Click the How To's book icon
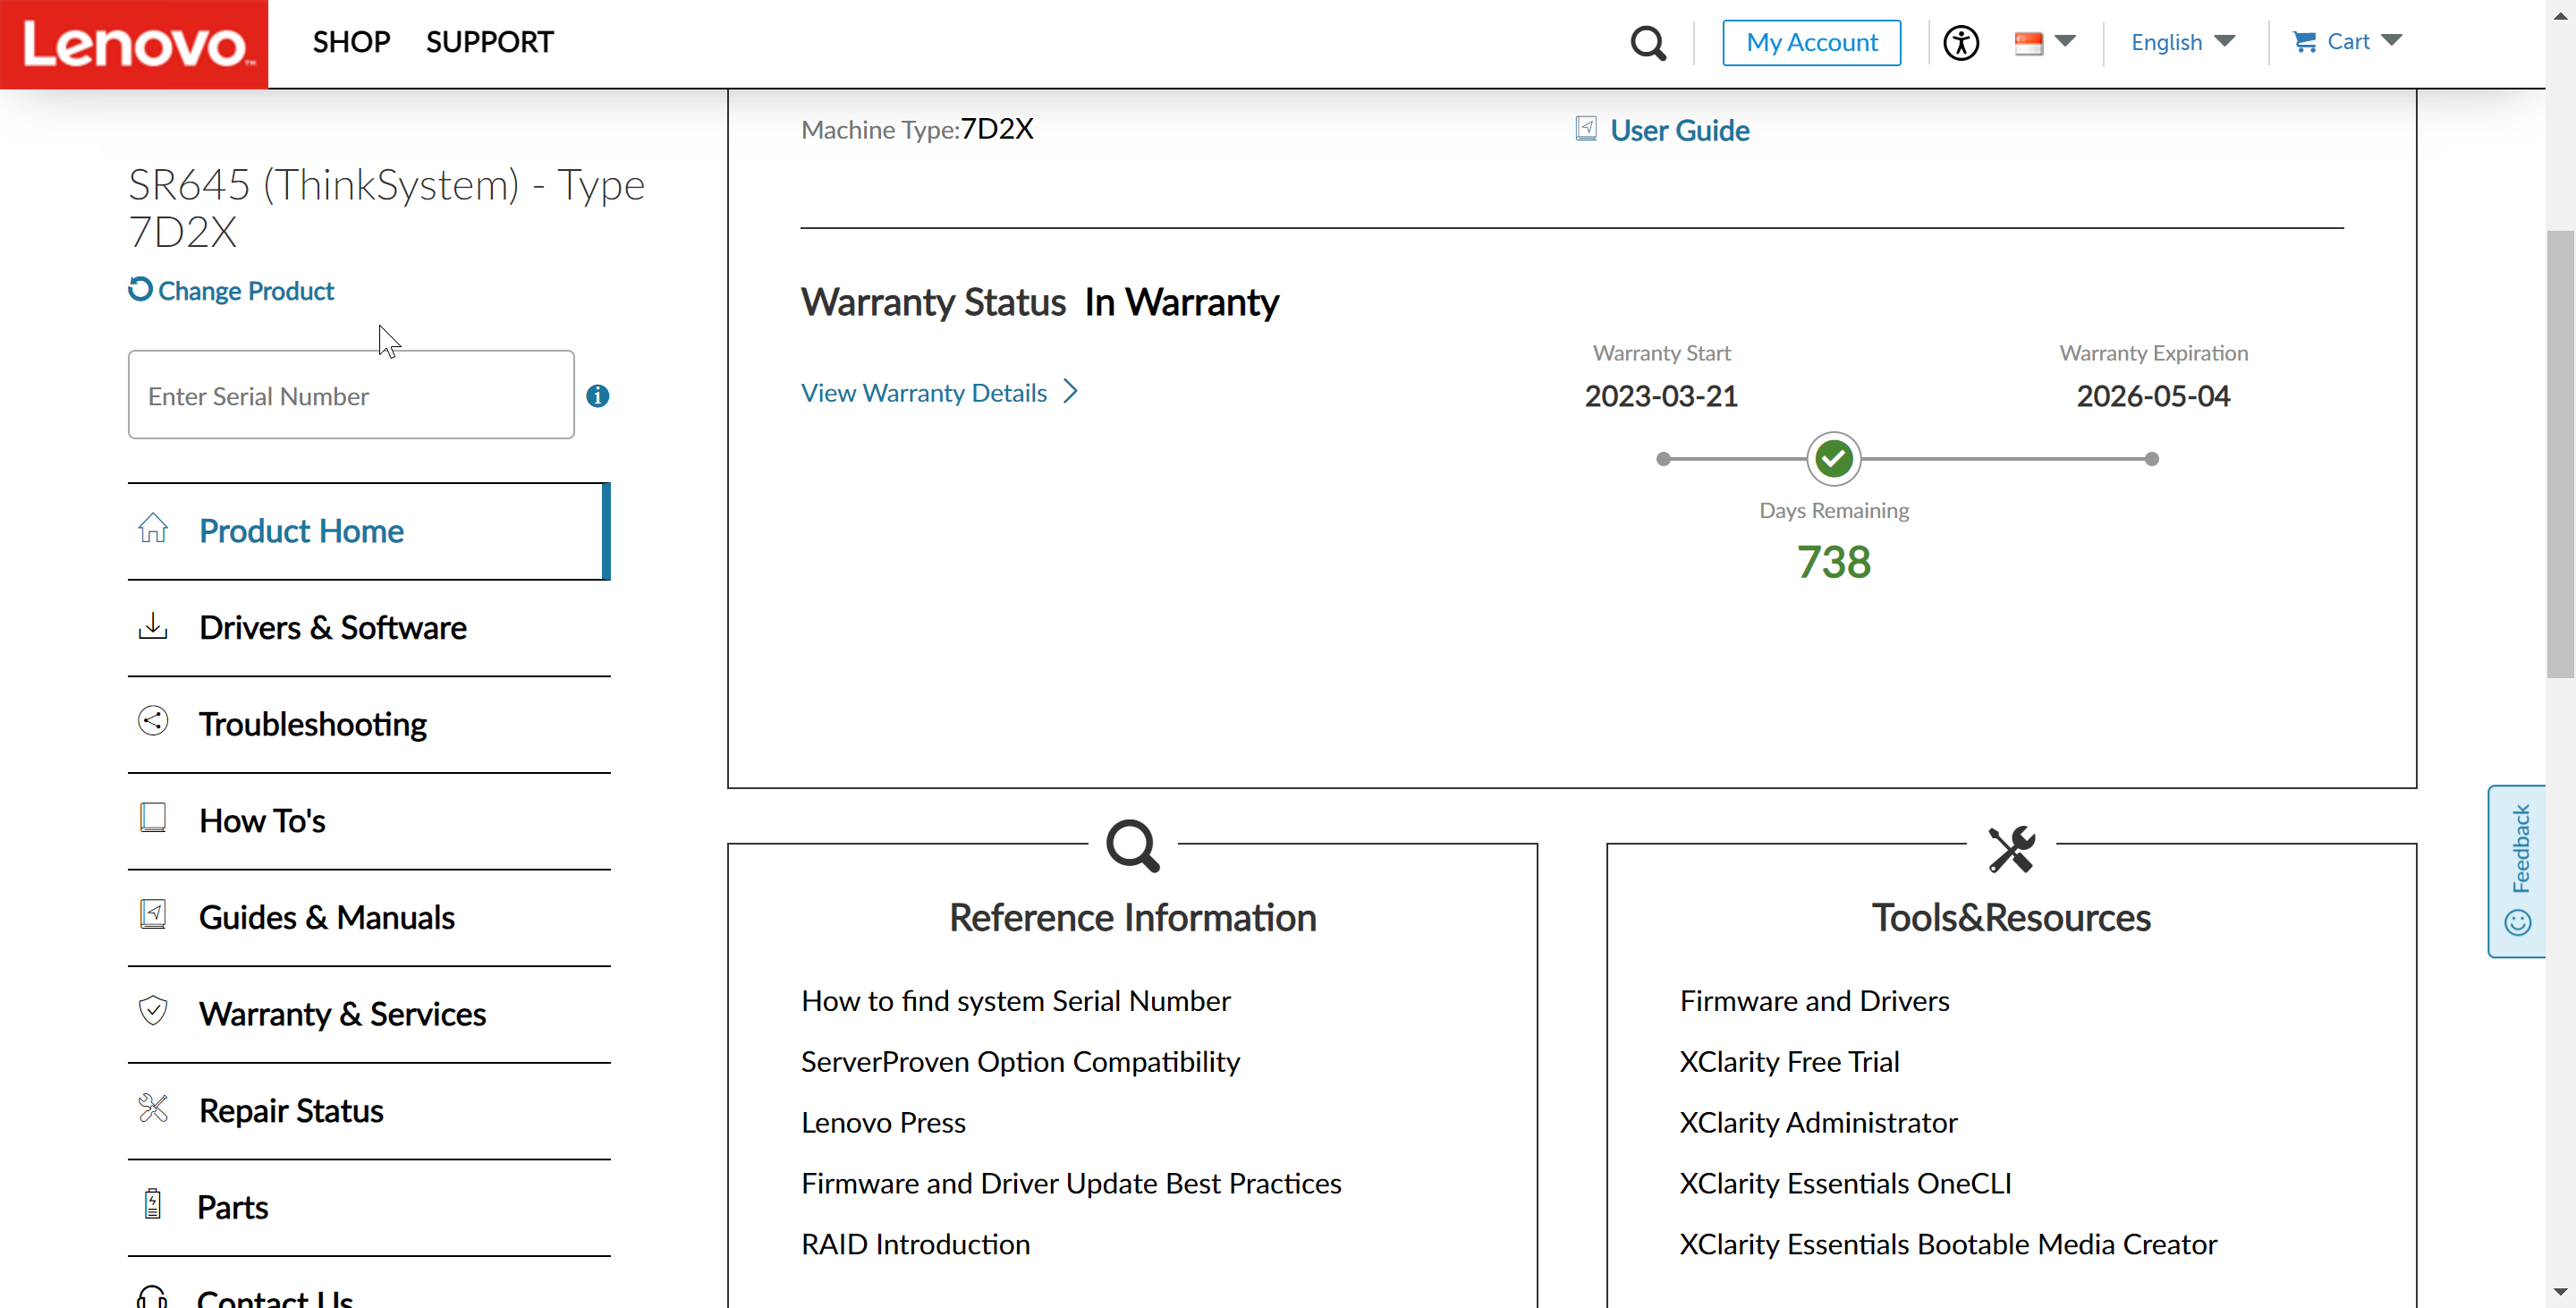Screen dimensions: 2576x1308 coord(153,818)
